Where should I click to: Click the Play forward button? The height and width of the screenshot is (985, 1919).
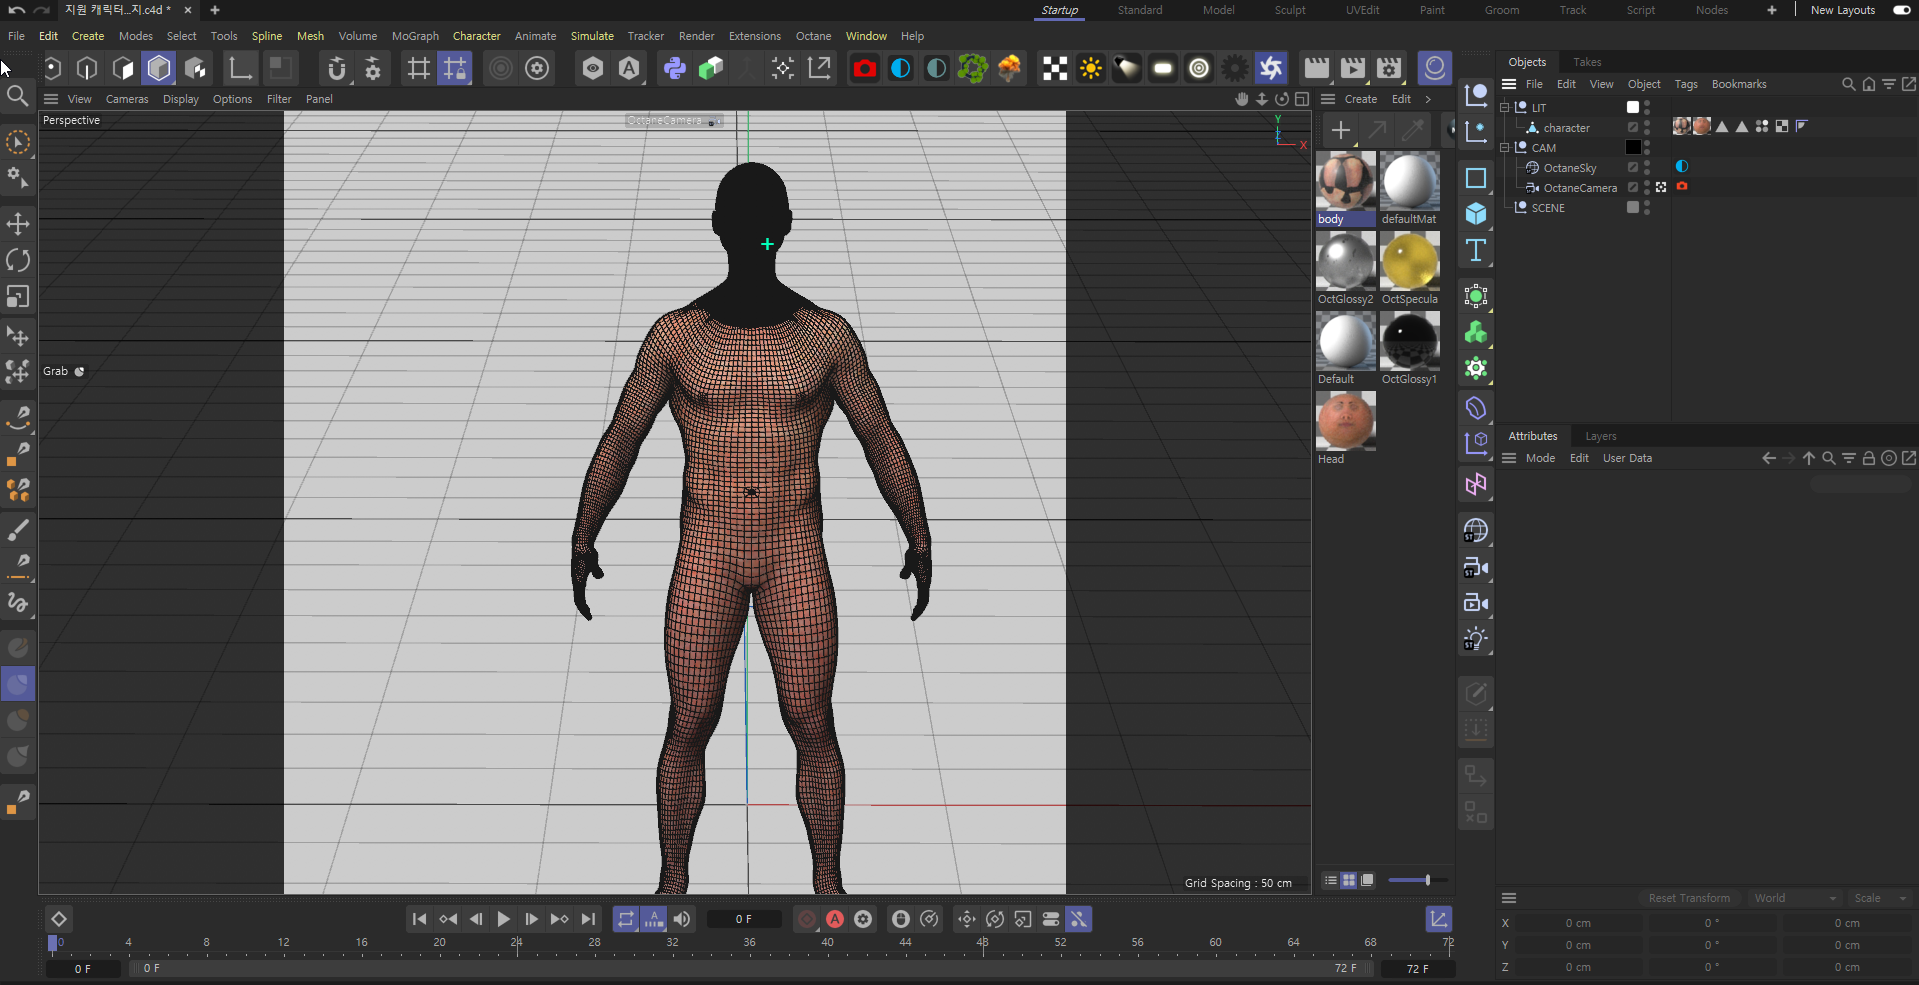tap(503, 919)
